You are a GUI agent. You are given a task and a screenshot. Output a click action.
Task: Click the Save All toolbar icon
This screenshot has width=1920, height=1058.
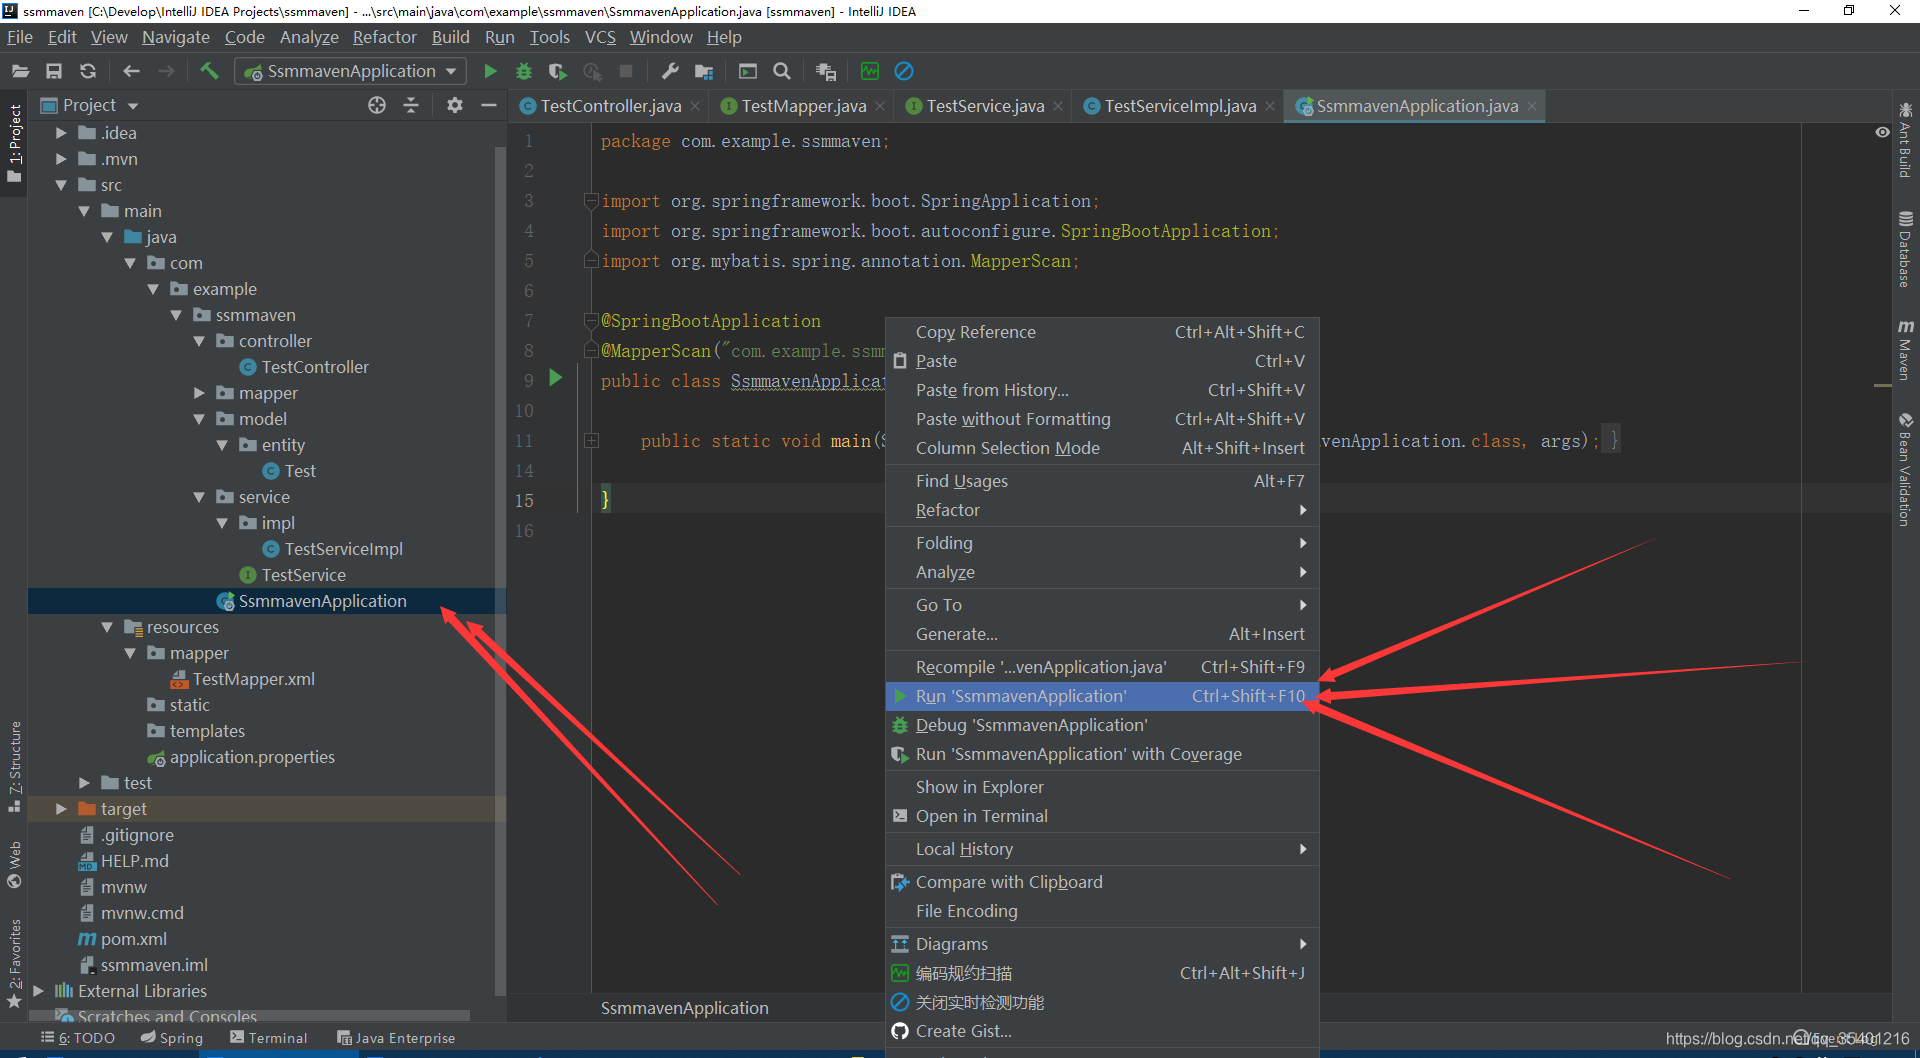pos(54,71)
